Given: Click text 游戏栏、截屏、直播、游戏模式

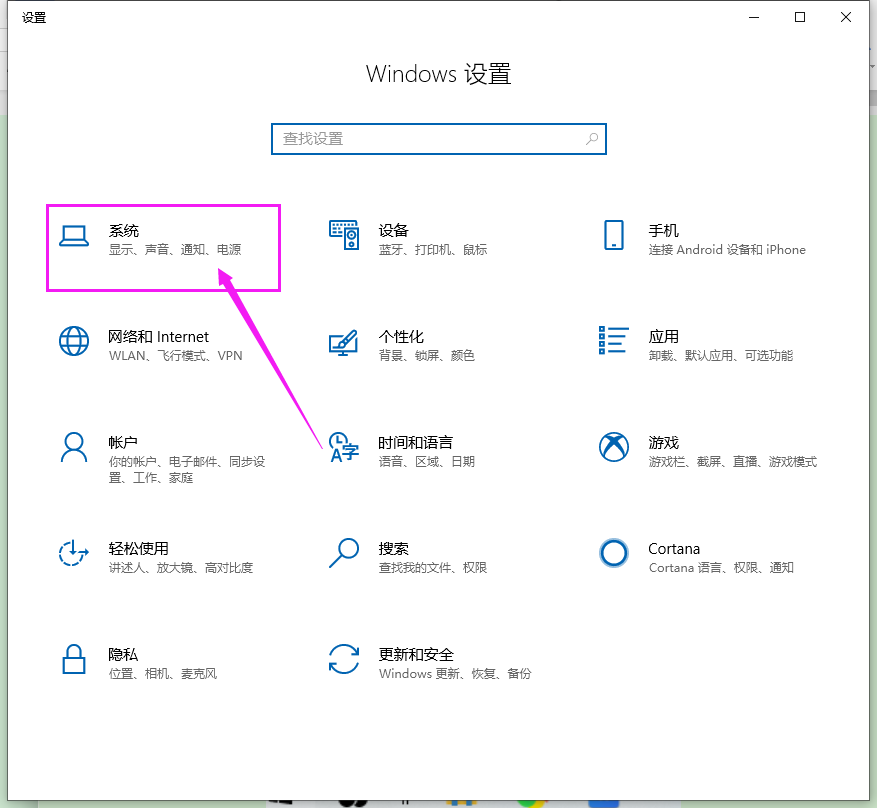Looking at the screenshot, I should pos(733,462).
